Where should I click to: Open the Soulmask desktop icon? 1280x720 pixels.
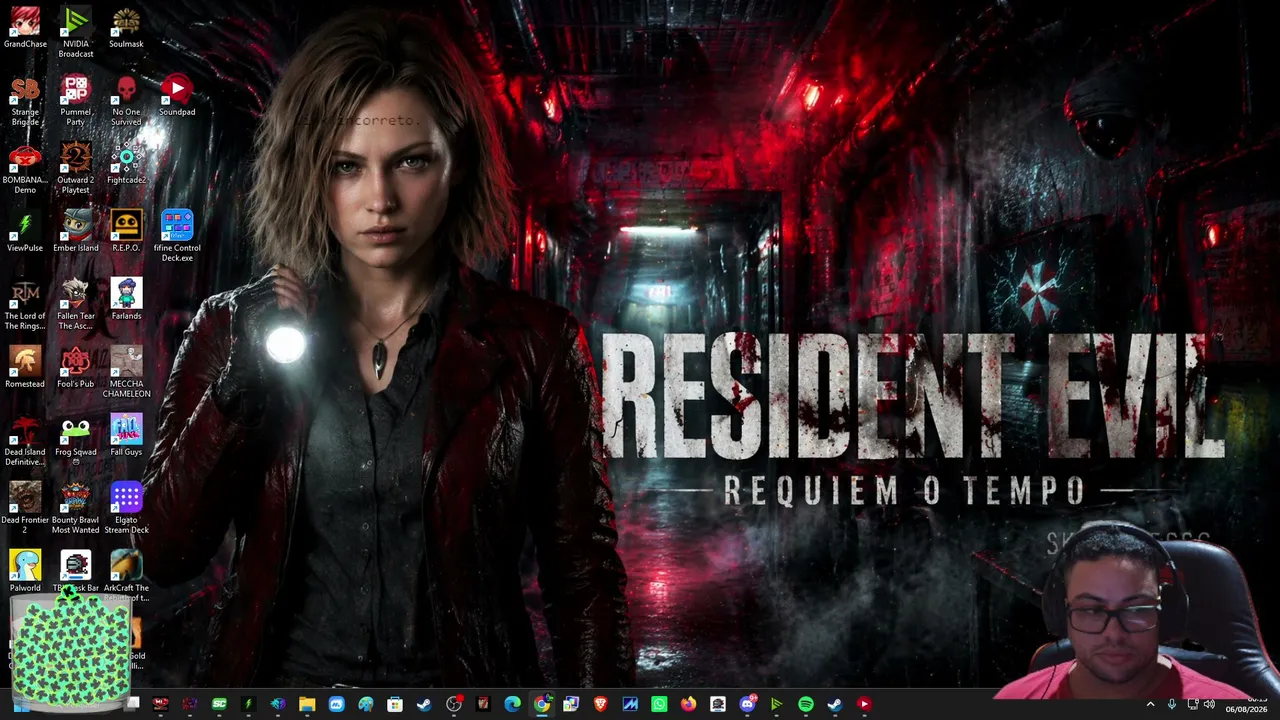point(126,28)
